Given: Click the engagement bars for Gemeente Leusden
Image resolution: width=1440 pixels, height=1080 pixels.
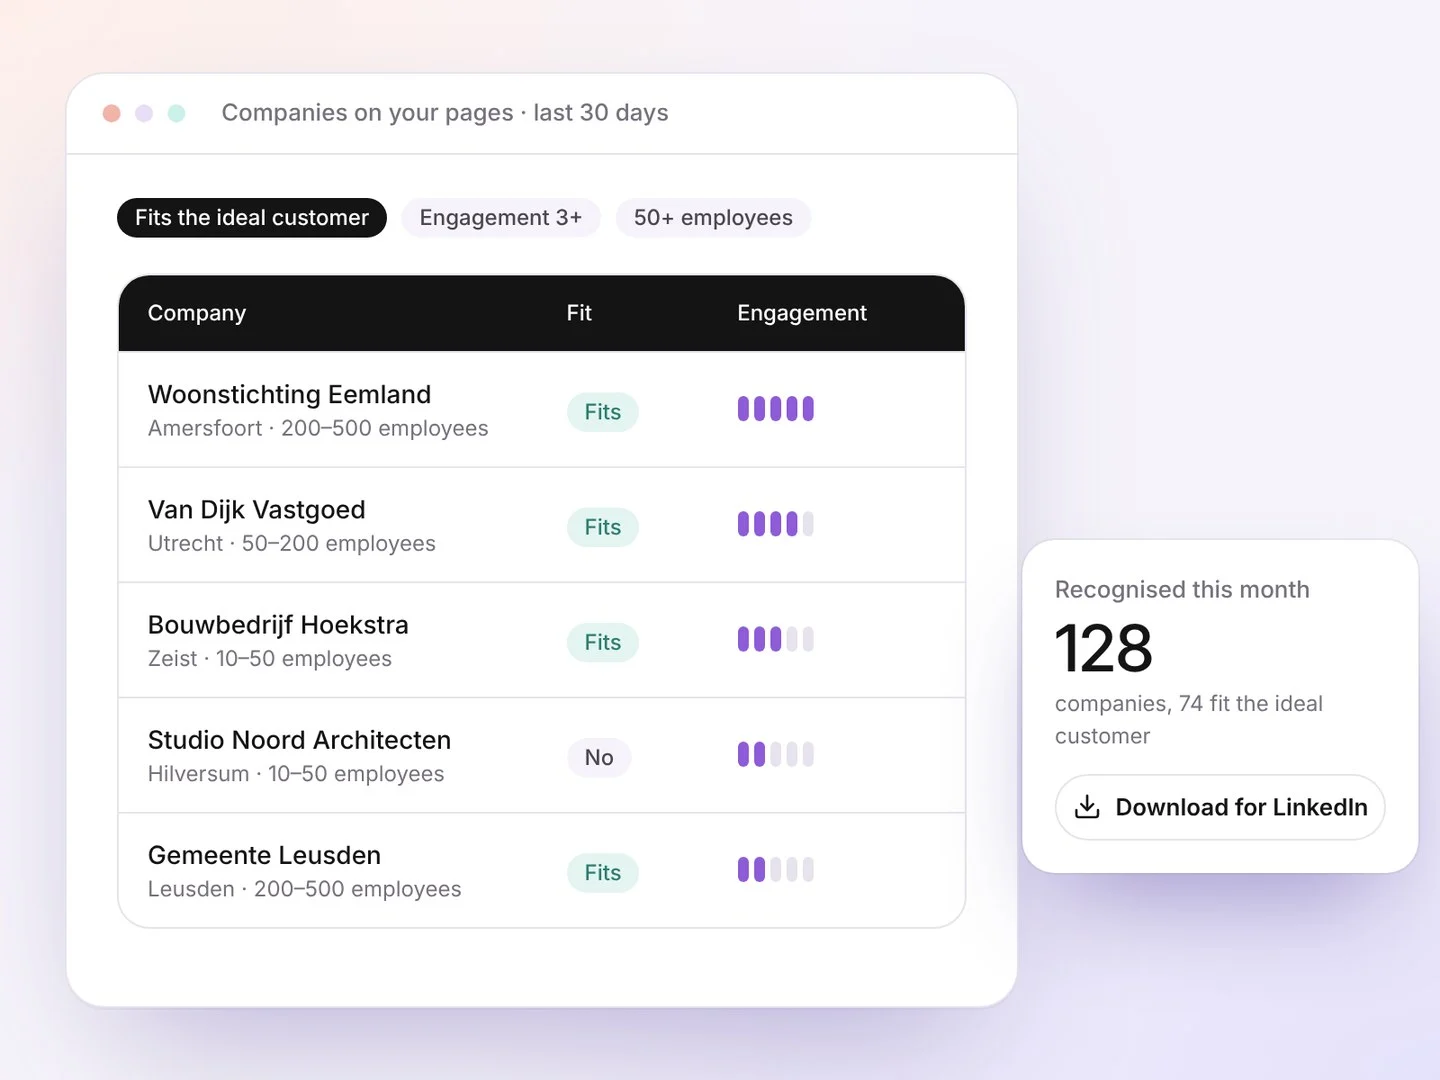Looking at the screenshot, I should [776, 870].
